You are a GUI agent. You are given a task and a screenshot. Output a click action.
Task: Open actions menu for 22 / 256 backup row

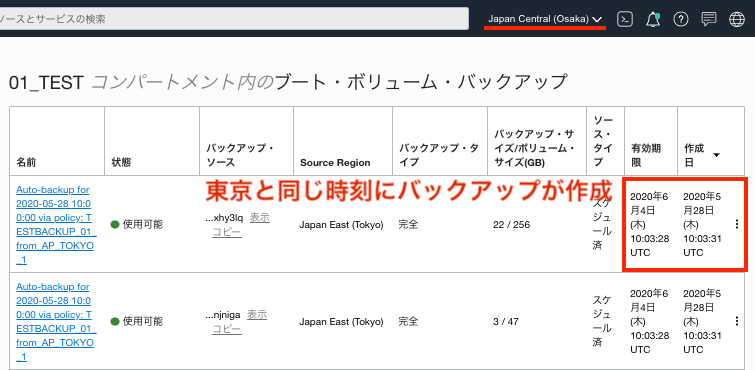click(x=737, y=225)
